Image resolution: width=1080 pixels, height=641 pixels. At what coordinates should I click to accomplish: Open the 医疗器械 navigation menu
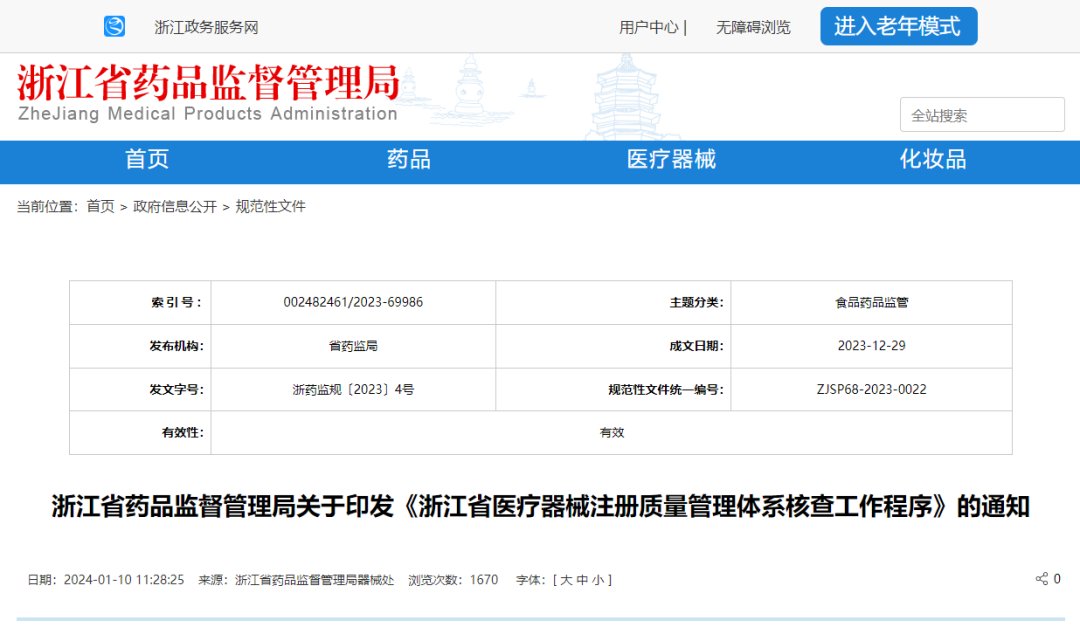coord(671,160)
